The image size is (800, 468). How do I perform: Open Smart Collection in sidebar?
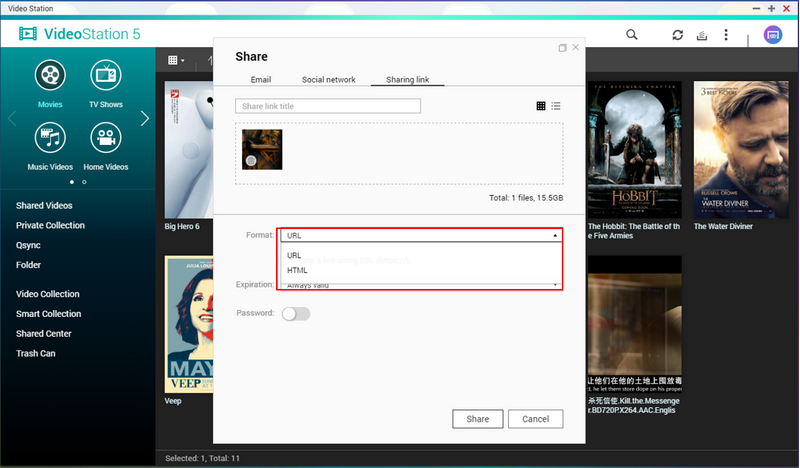coord(48,314)
